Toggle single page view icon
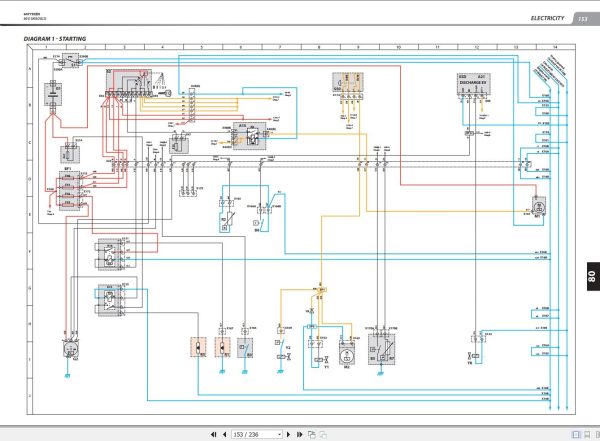600x441 pixels. 576,434
